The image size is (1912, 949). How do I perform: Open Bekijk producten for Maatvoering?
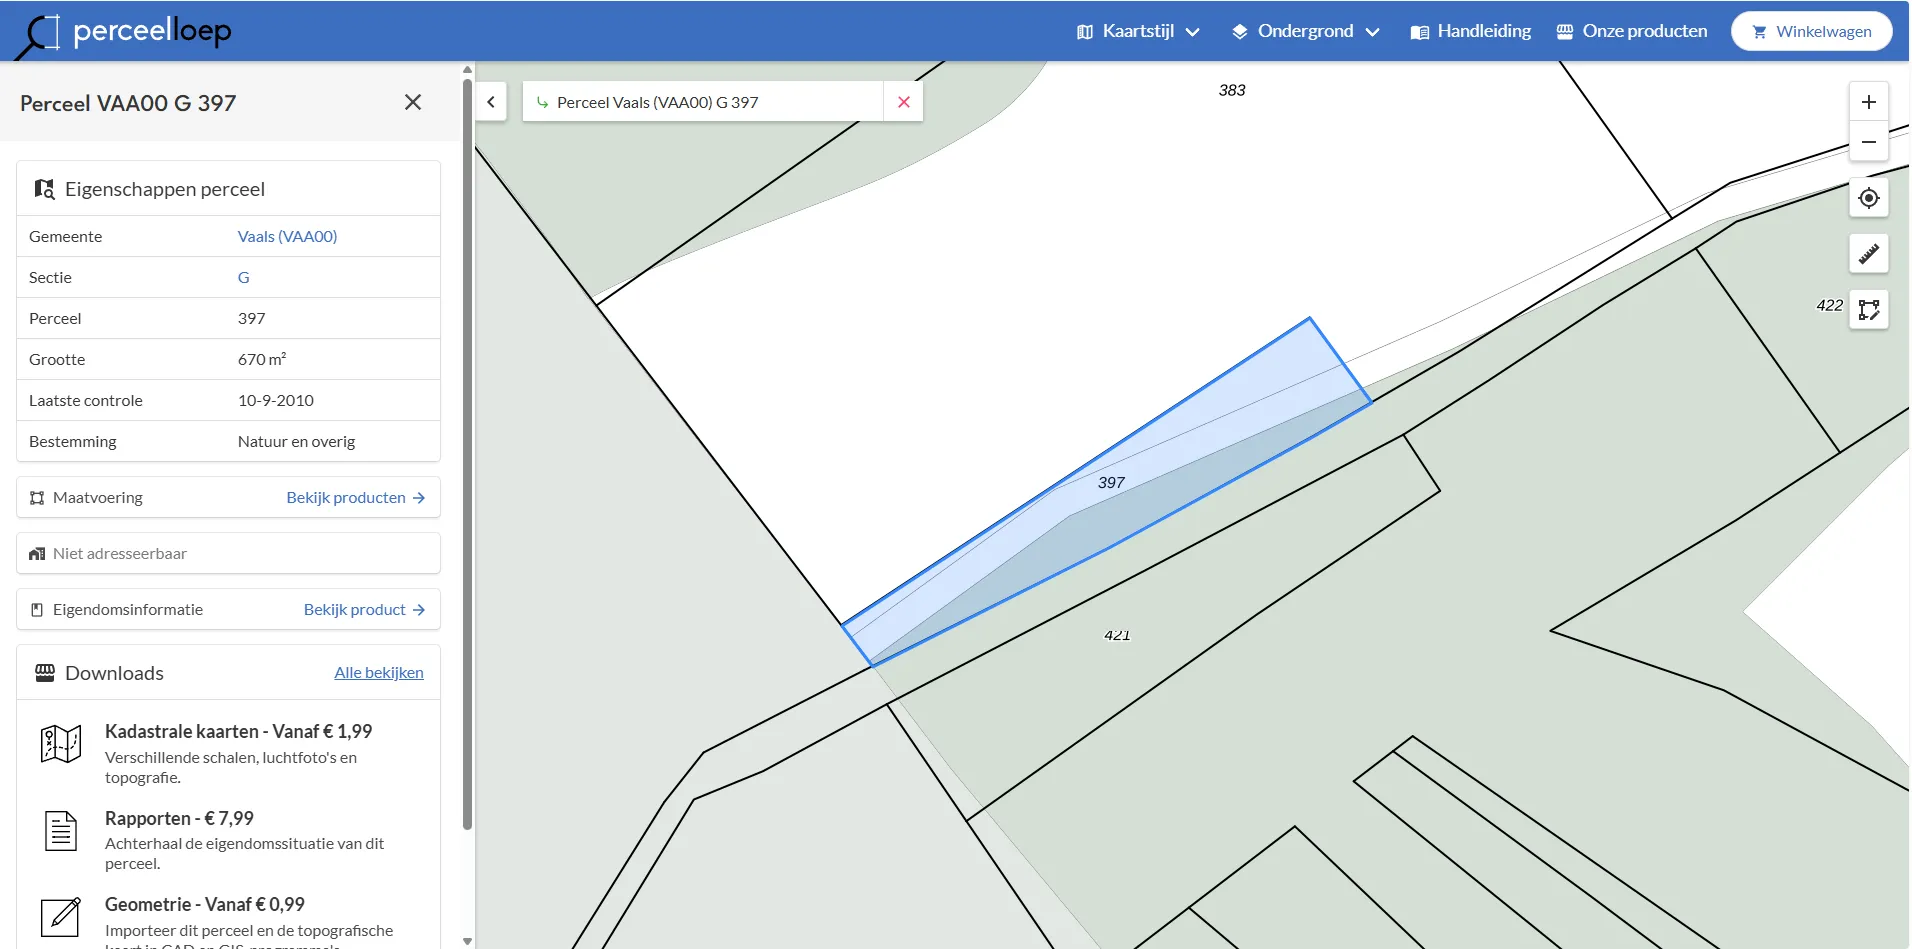[356, 498]
